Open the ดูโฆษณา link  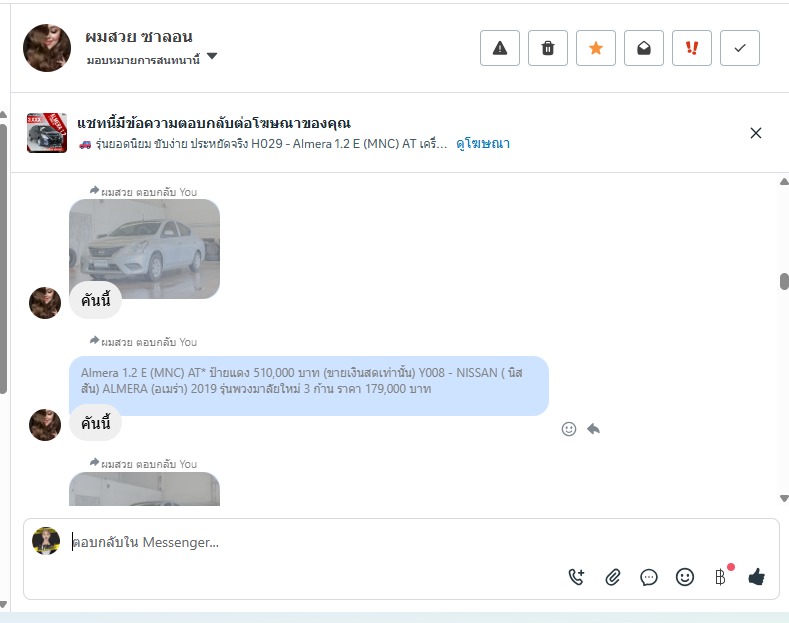tap(483, 144)
